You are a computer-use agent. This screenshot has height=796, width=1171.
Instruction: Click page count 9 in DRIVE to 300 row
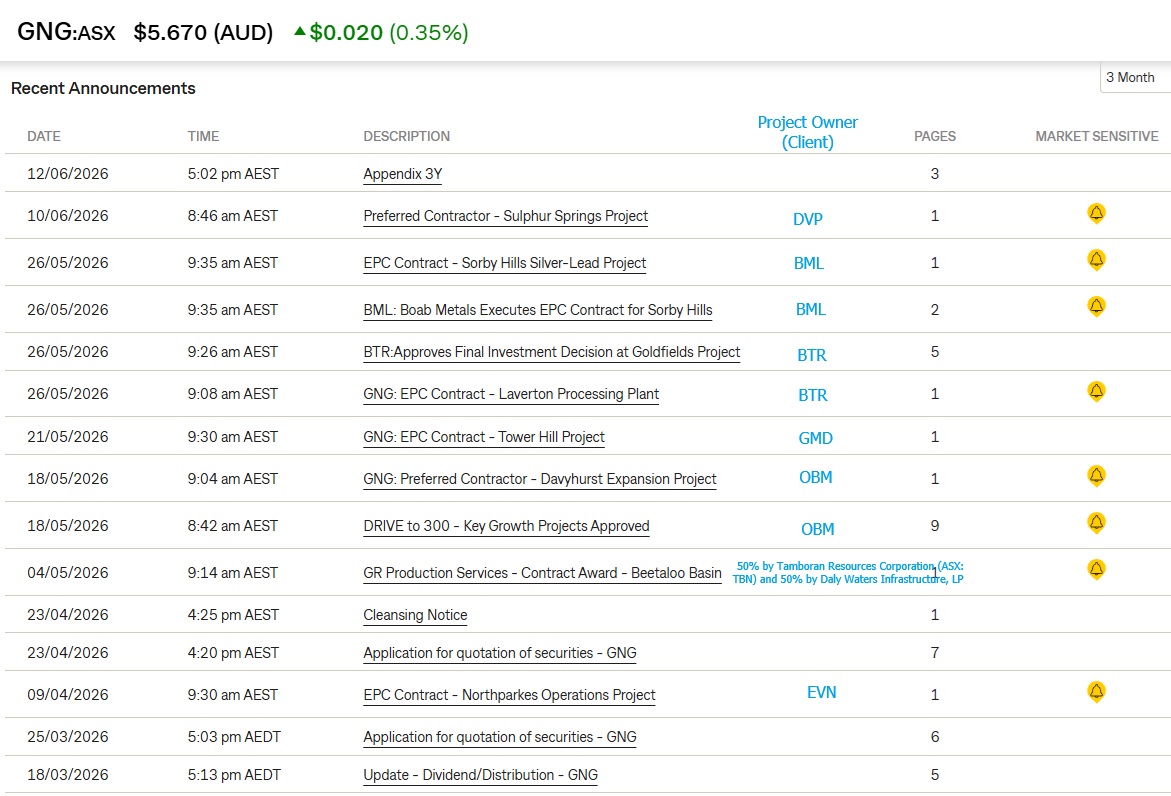935,526
